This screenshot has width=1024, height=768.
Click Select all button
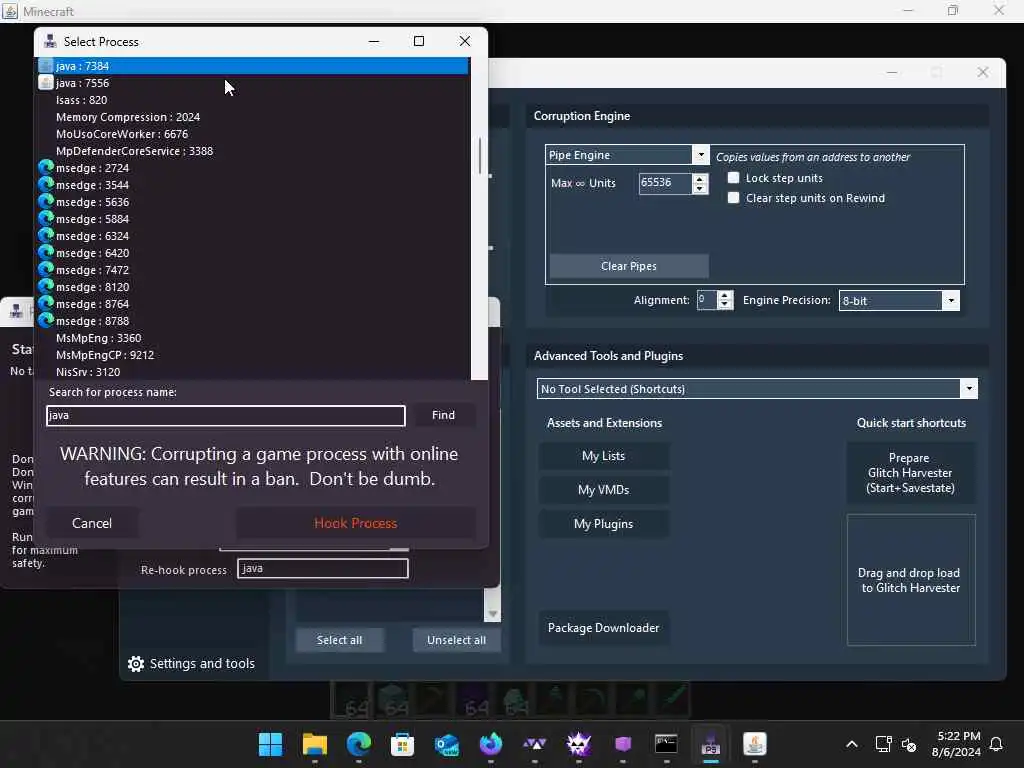pos(340,640)
